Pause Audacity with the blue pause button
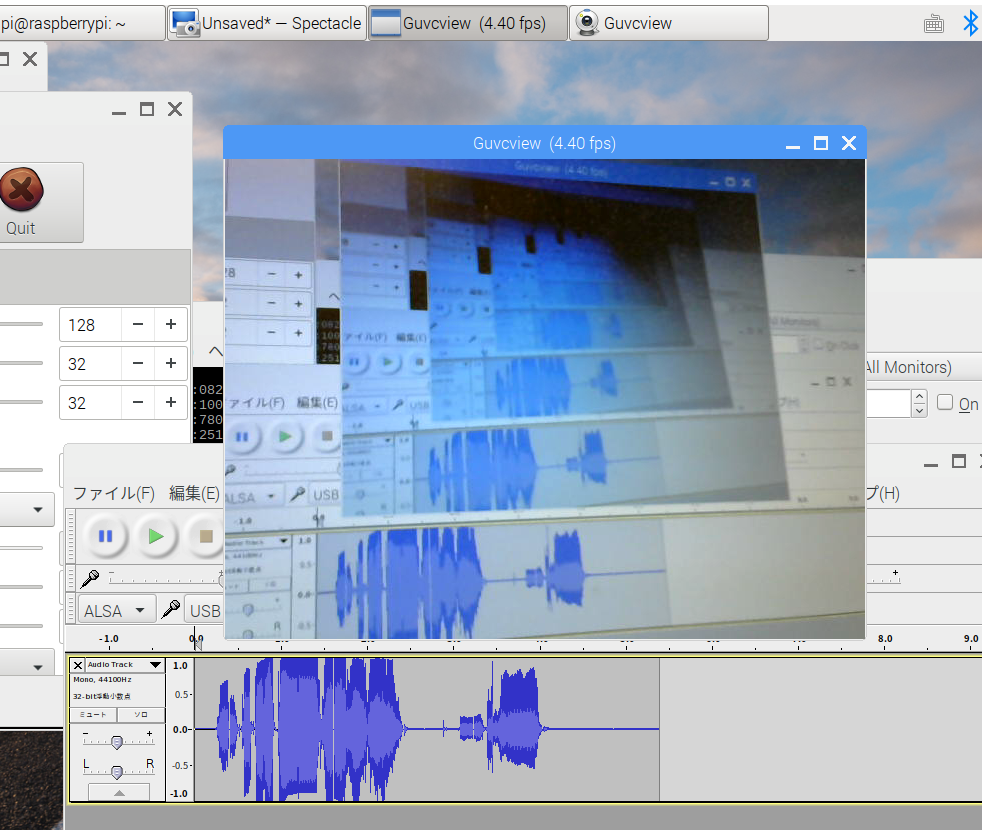The image size is (982, 830). (x=105, y=536)
